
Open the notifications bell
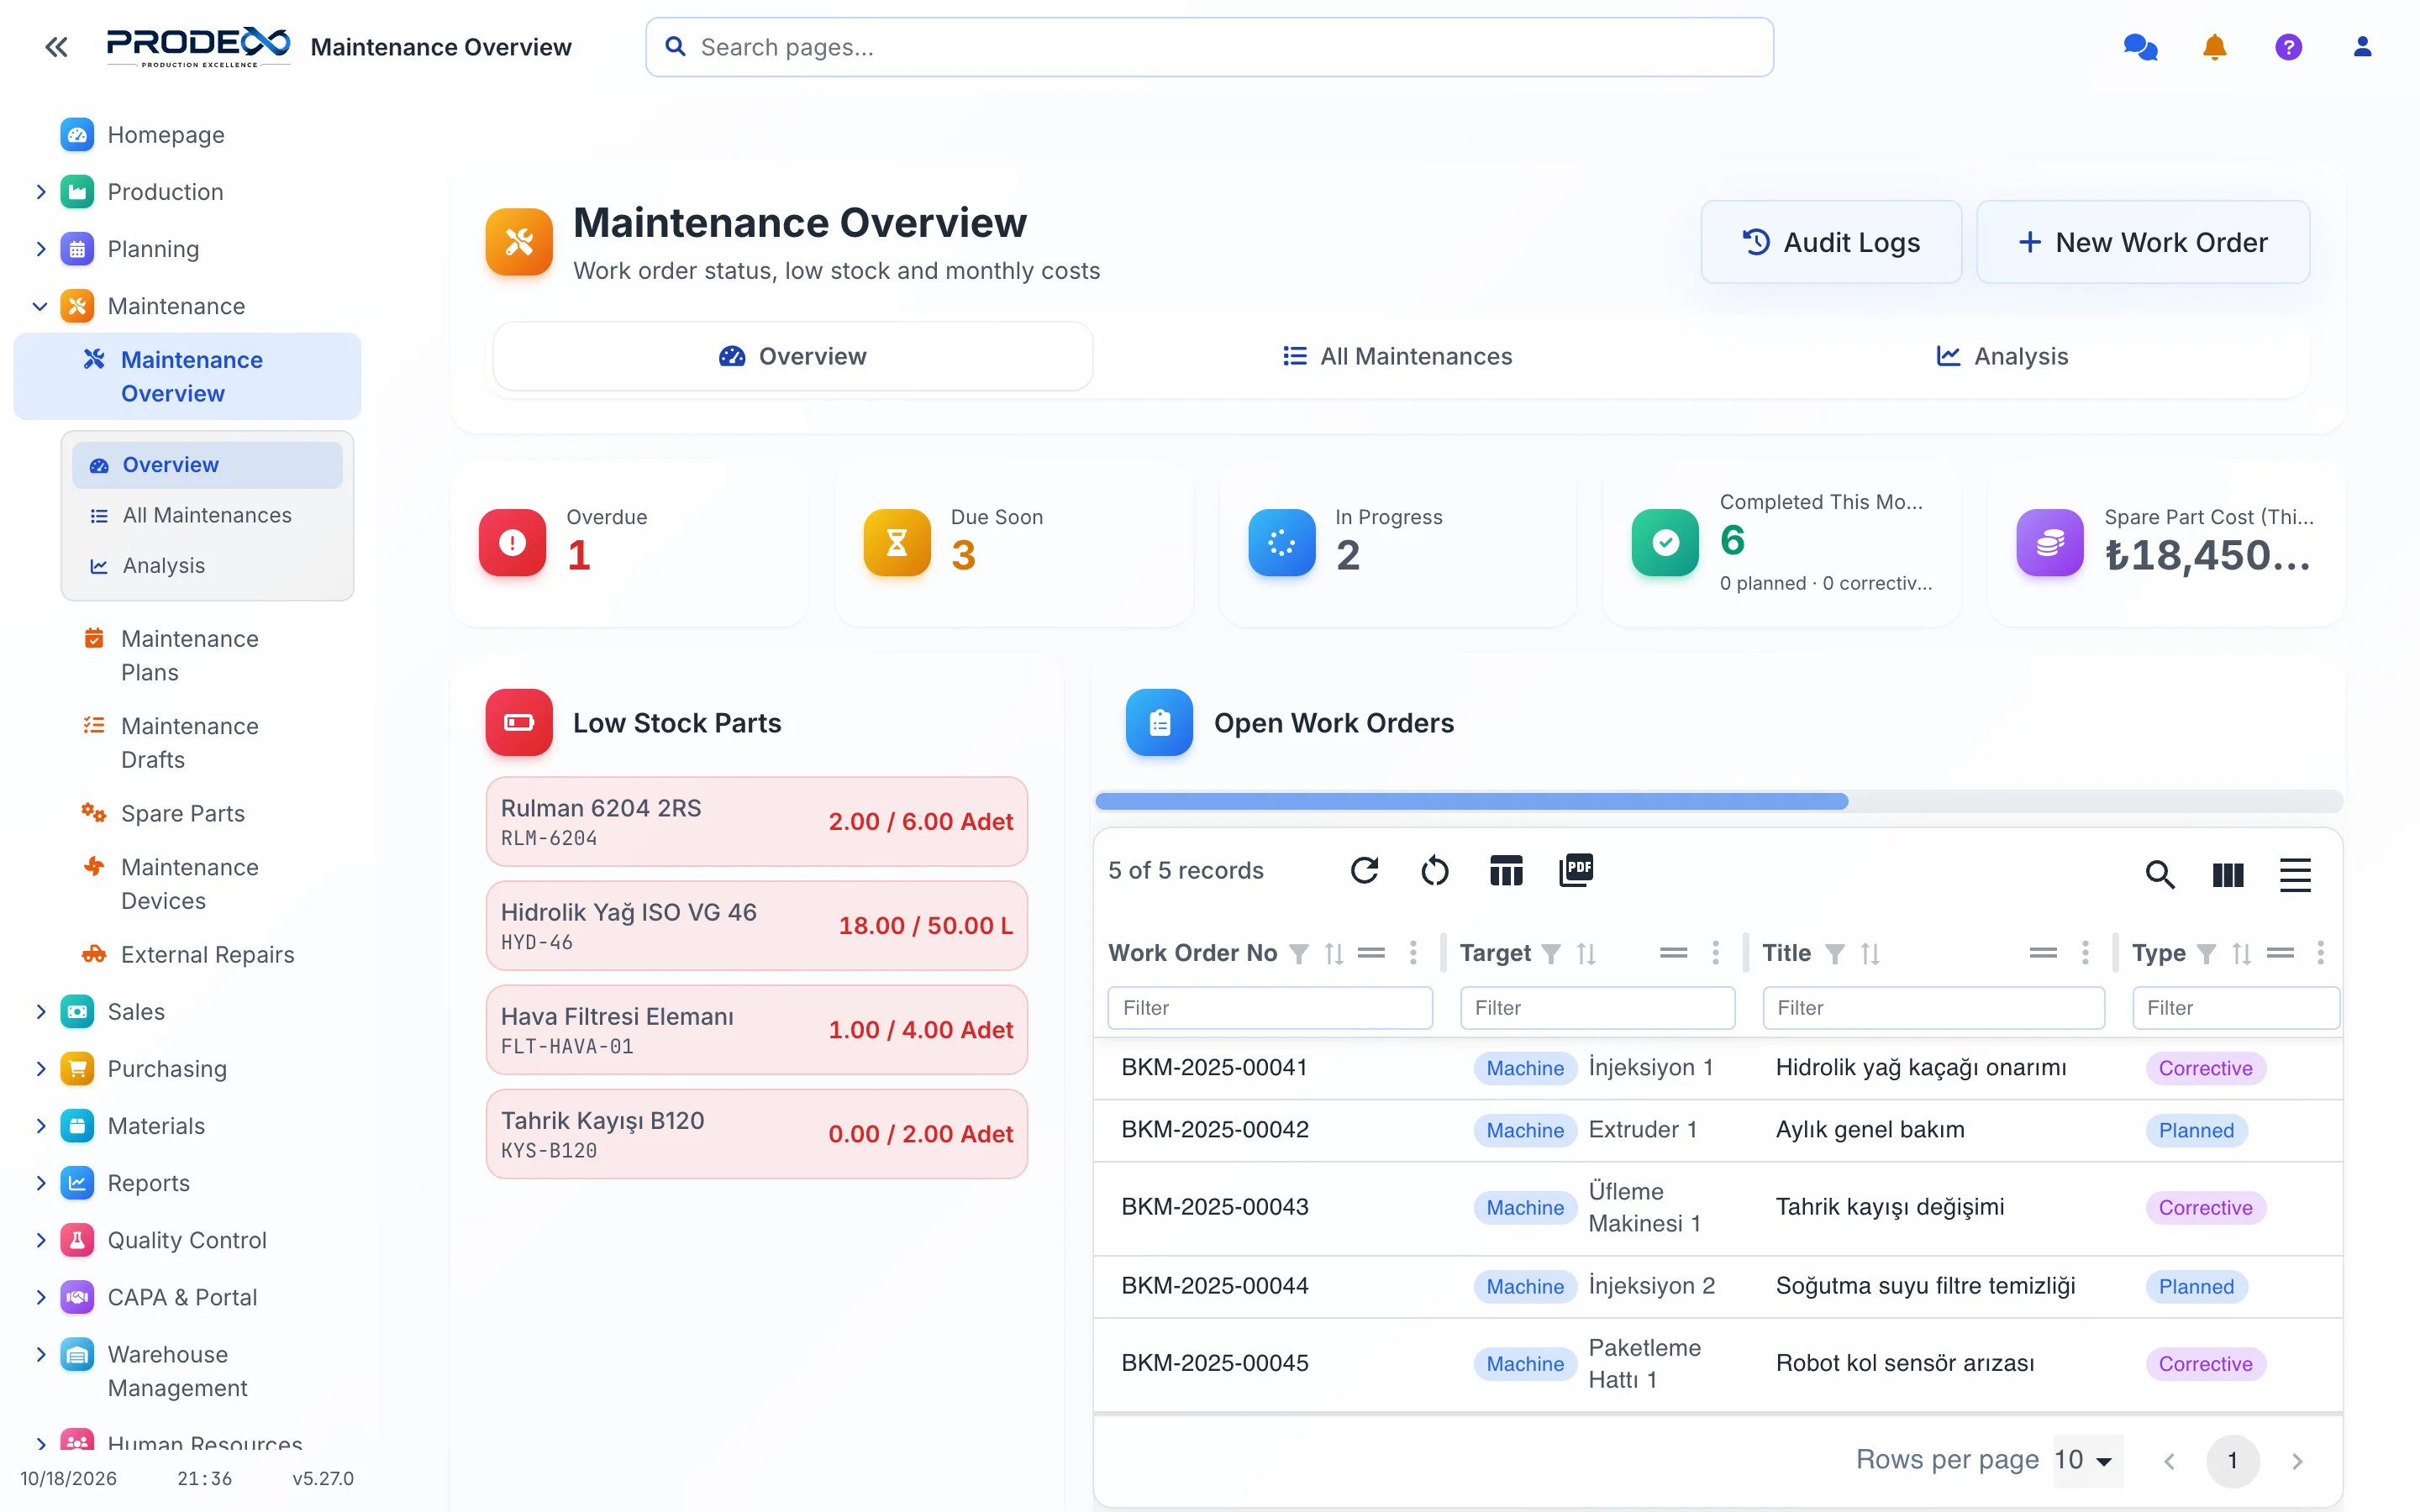(2214, 47)
